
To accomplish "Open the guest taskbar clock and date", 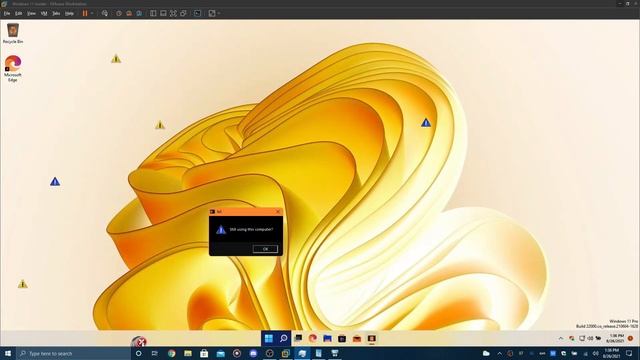I will click(615, 338).
